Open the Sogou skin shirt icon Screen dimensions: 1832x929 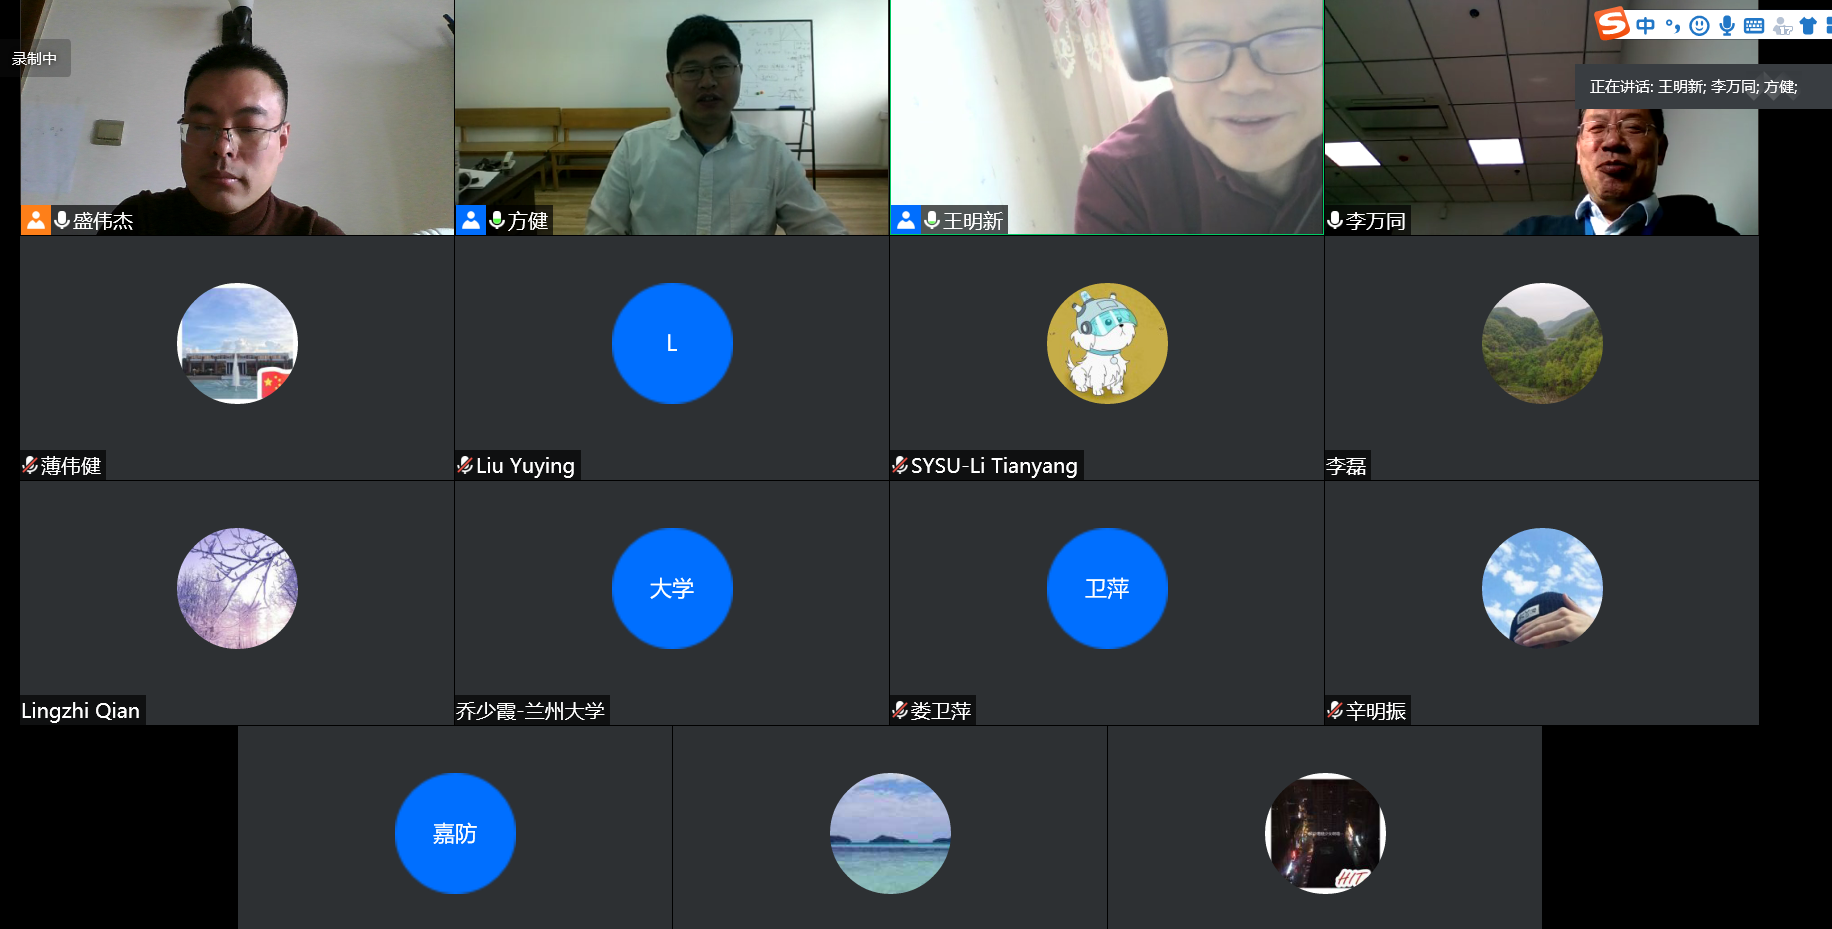coord(1808,26)
